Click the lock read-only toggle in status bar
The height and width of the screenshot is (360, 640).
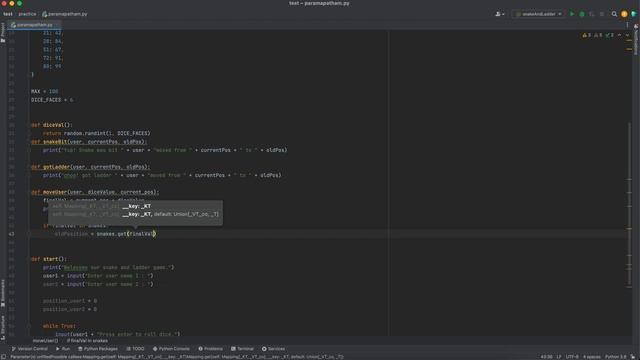(633, 357)
